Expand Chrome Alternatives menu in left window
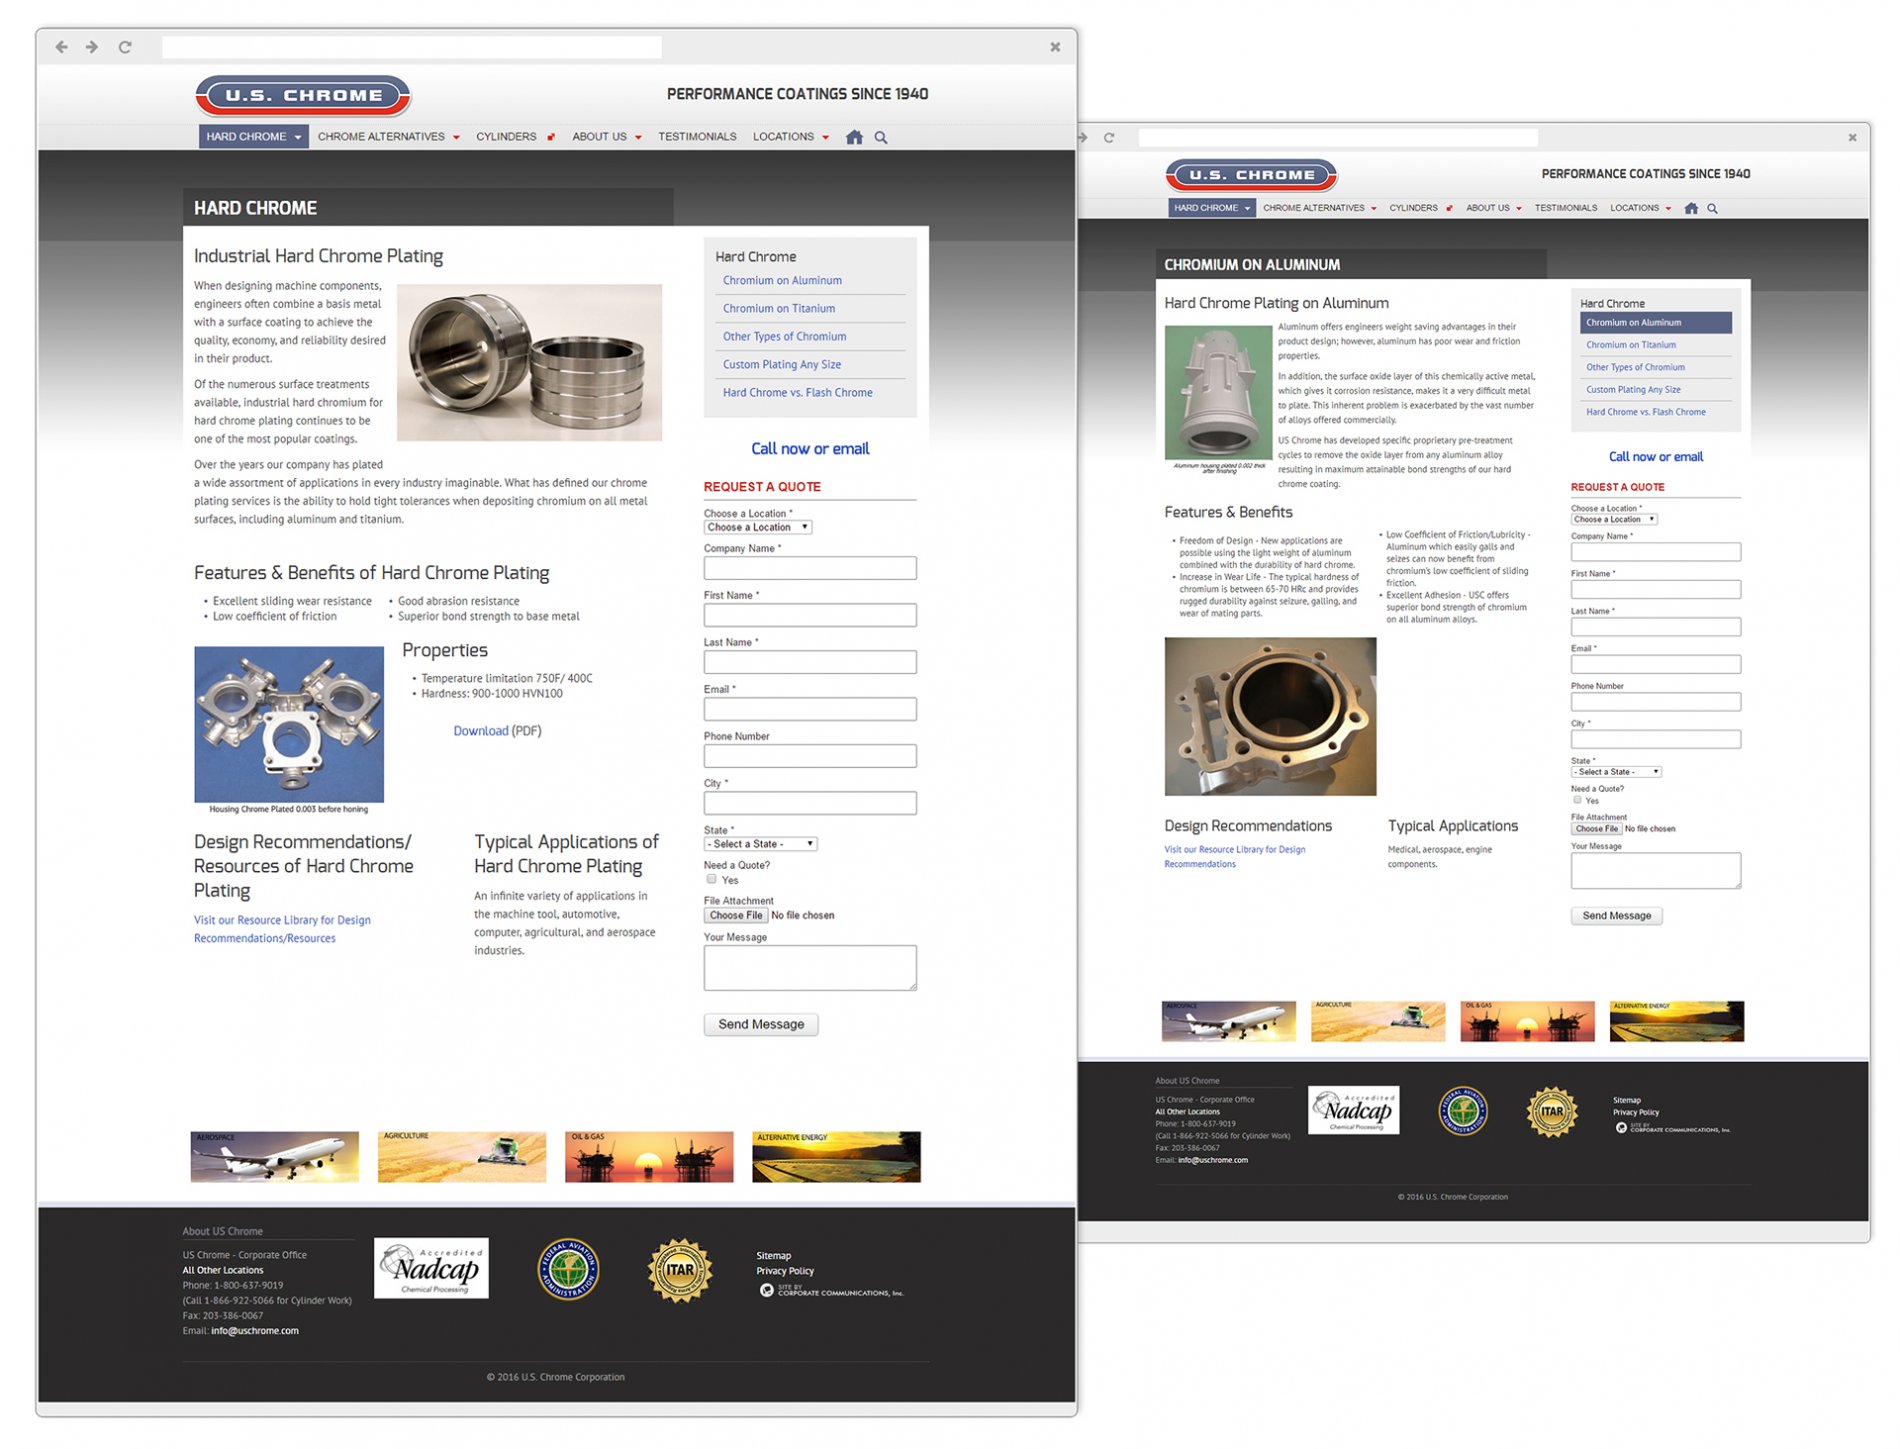Screen dimensions: 1900x1449 (389, 137)
